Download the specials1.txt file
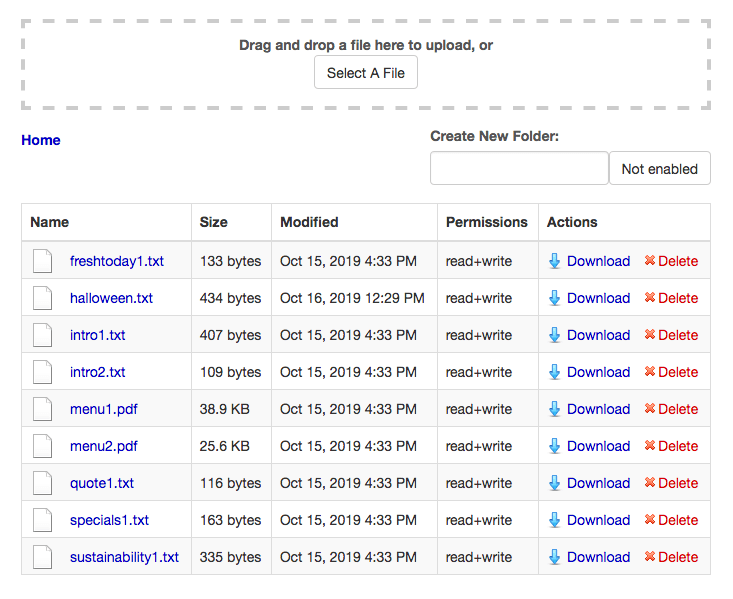 coord(598,520)
